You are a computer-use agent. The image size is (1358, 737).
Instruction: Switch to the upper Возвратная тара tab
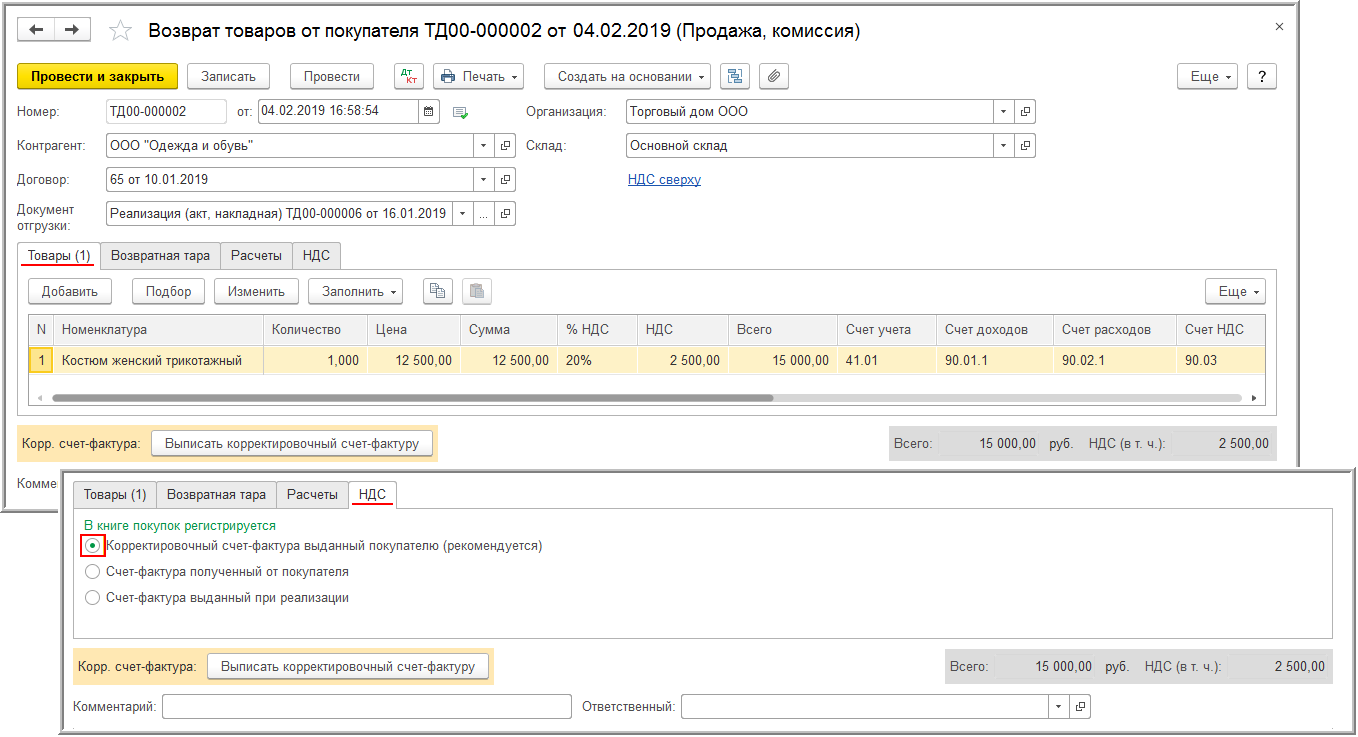(x=160, y=255)
